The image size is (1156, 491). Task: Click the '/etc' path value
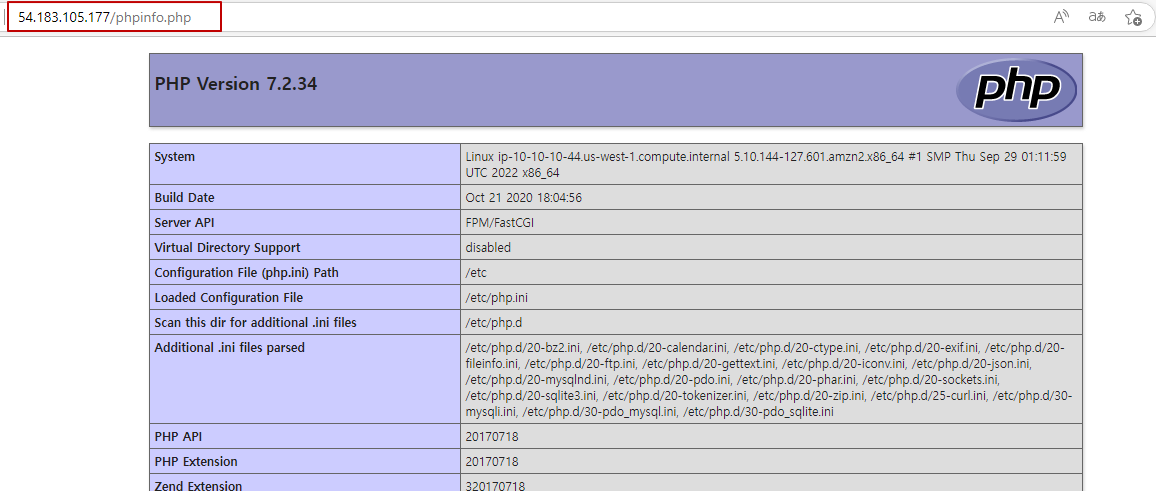point(476,273)
